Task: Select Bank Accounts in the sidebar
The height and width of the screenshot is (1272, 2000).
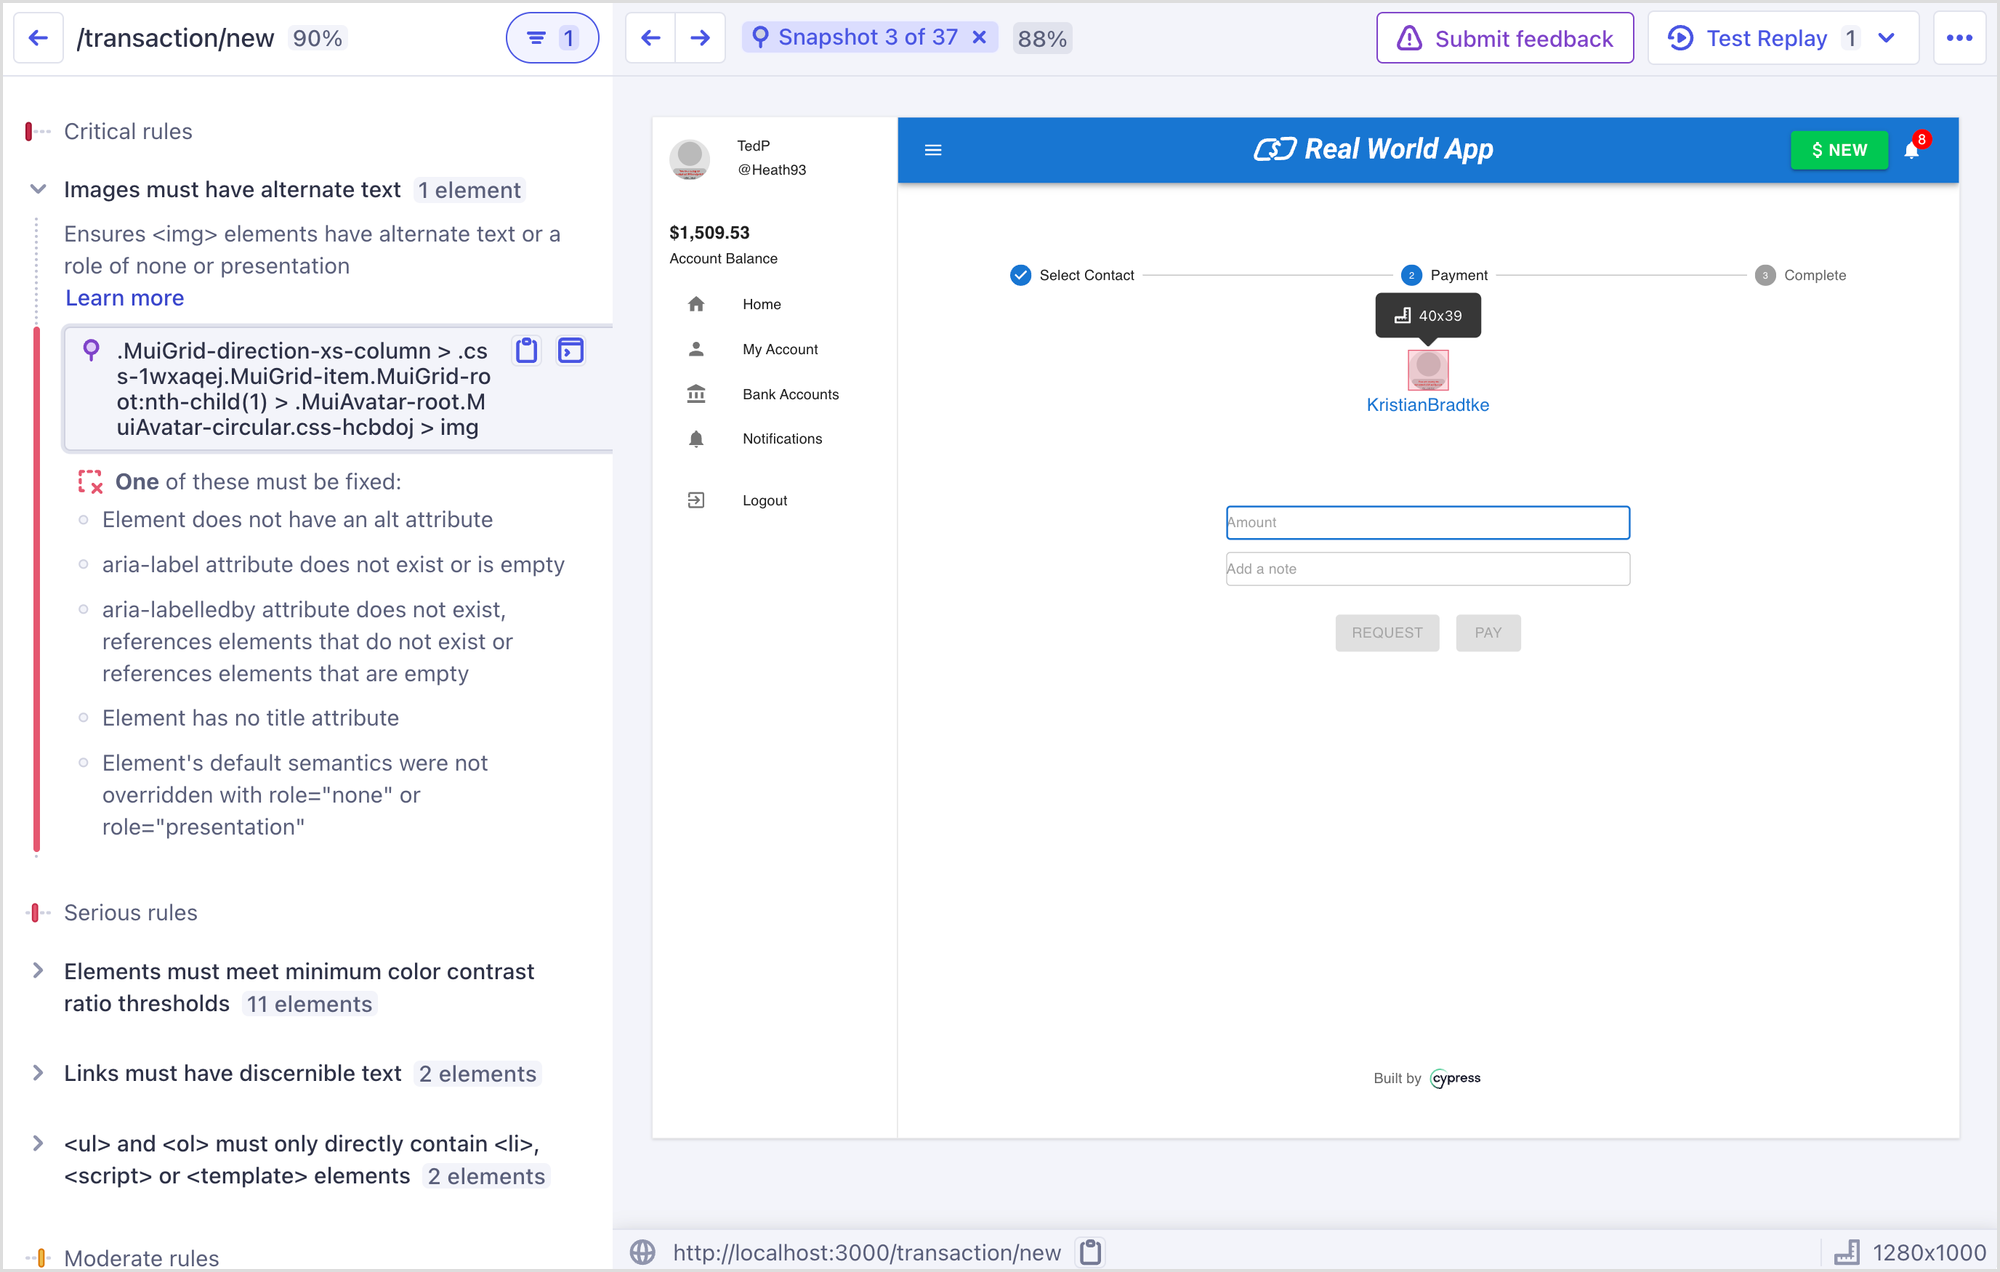Action: point(790,394)
